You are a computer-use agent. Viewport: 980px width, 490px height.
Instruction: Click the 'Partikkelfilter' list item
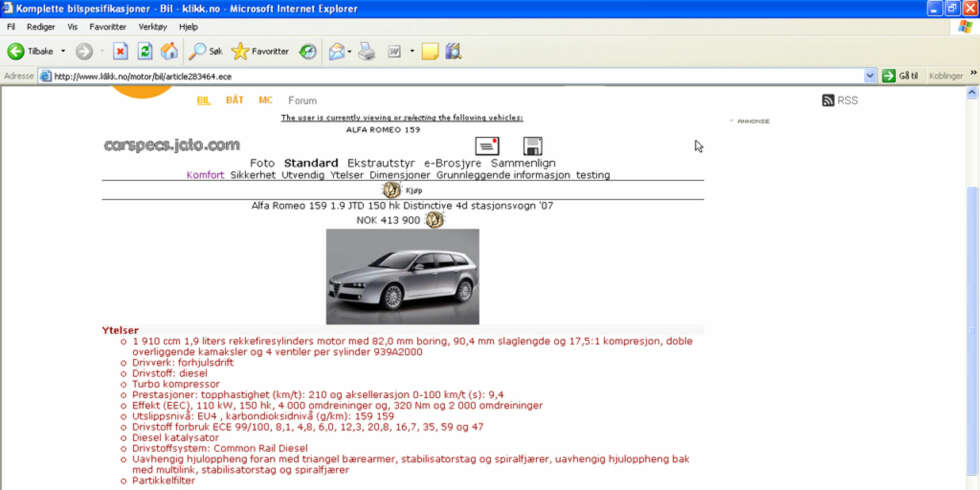tap(164, 481)
